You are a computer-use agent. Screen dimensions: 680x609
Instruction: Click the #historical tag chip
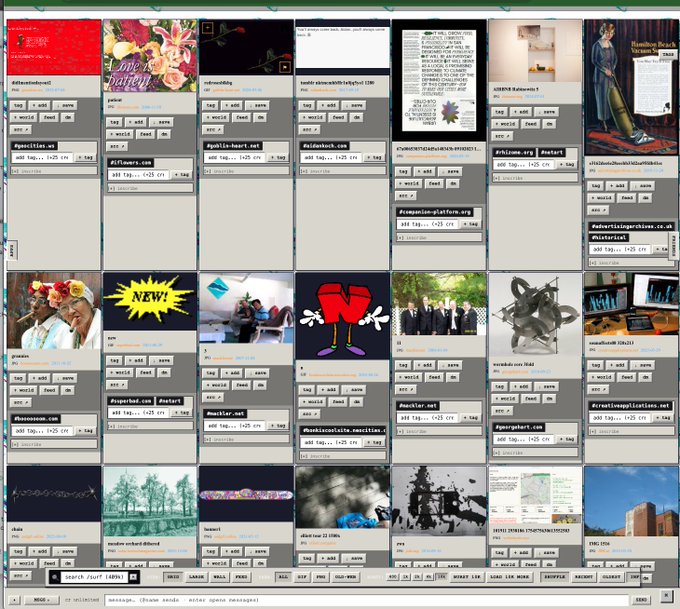[x=609, y=238]
